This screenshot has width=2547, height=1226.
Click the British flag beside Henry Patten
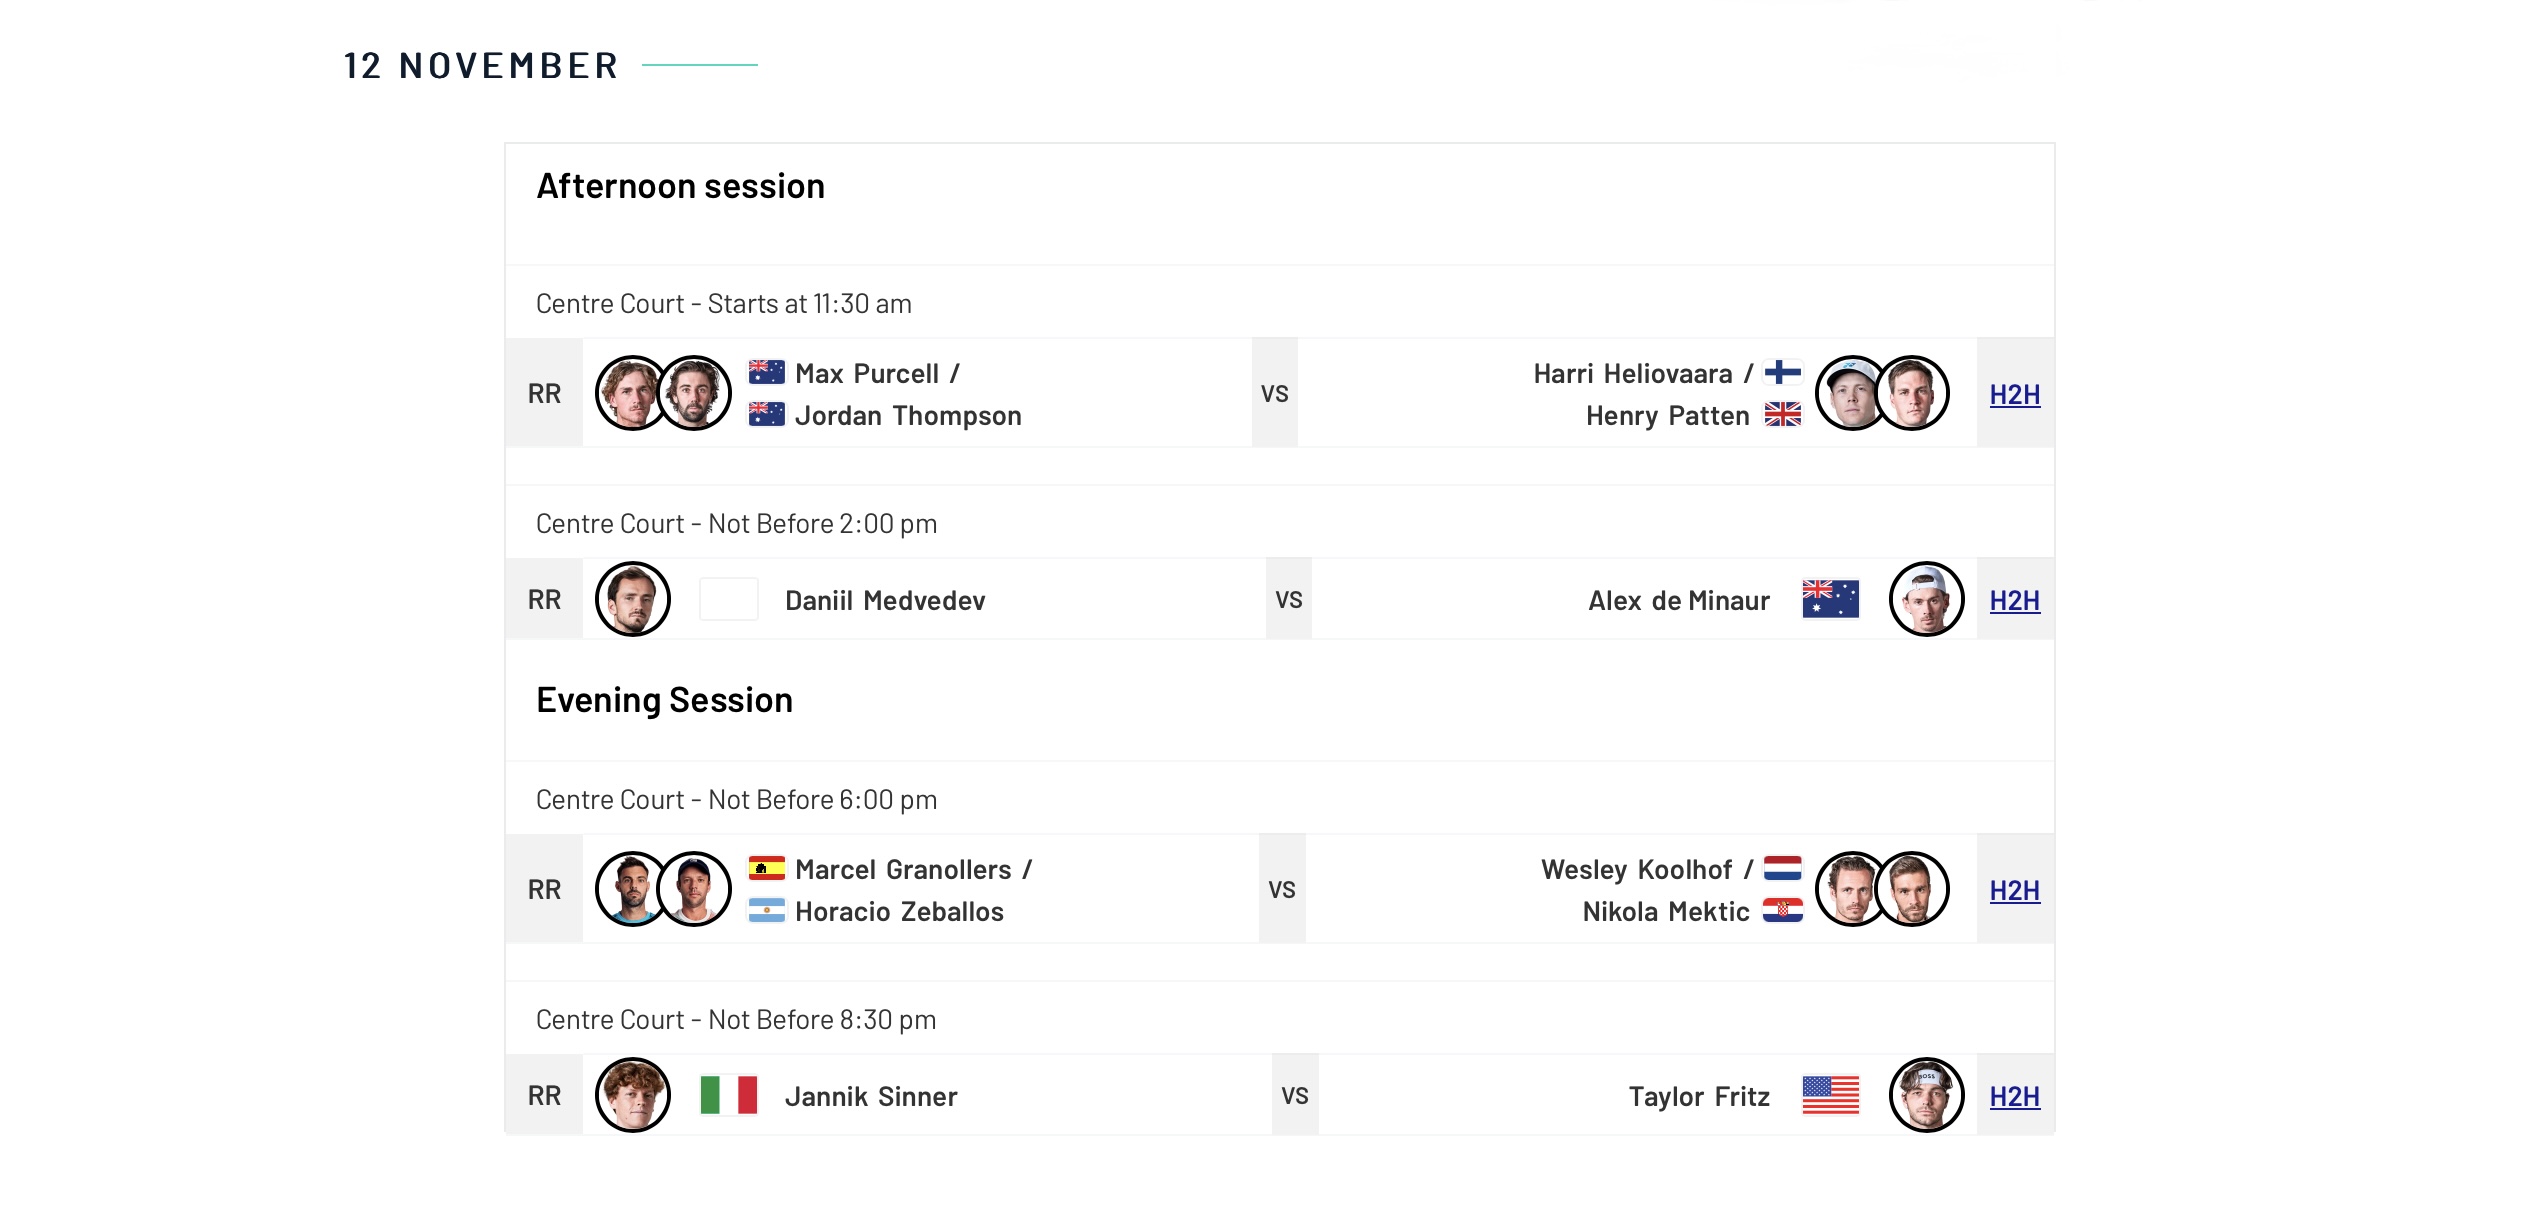pos(1782,414)
